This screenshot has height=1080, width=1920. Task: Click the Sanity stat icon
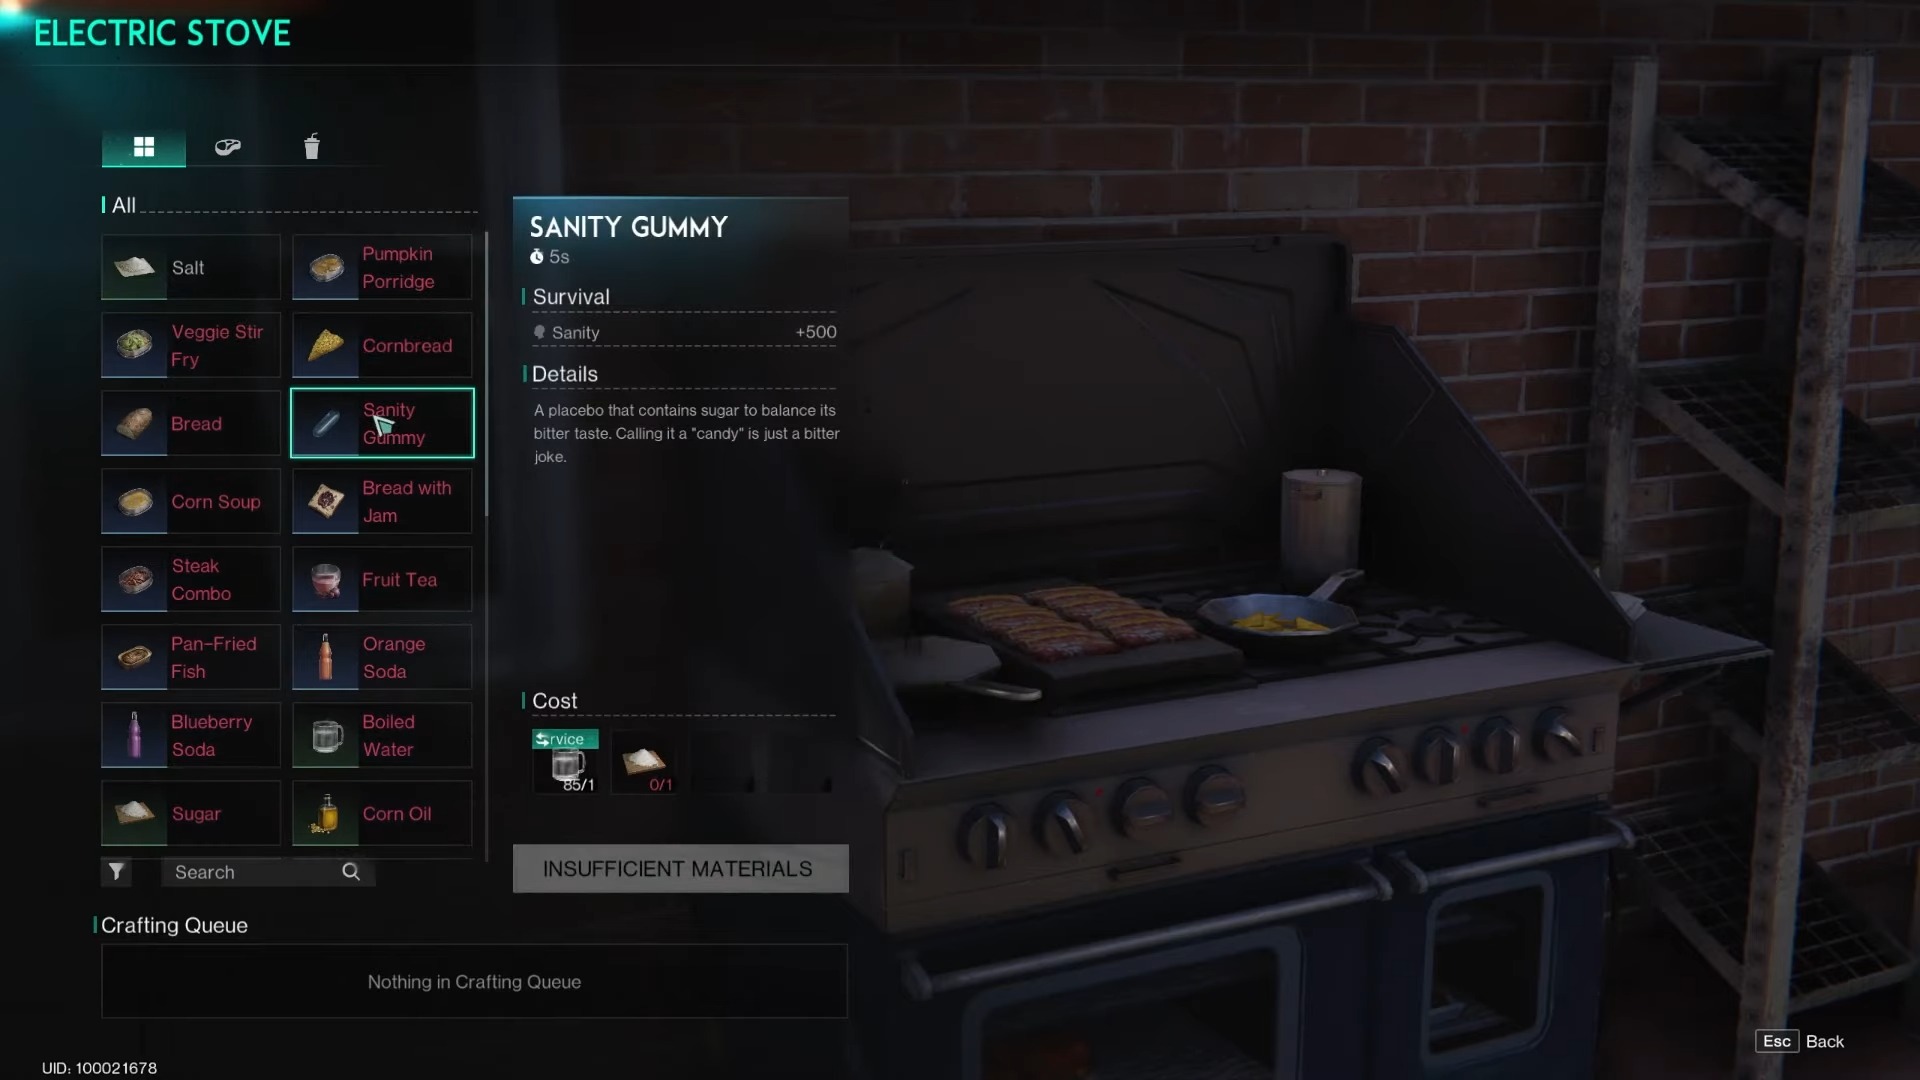pyautogui.click(x=539, y=331)
